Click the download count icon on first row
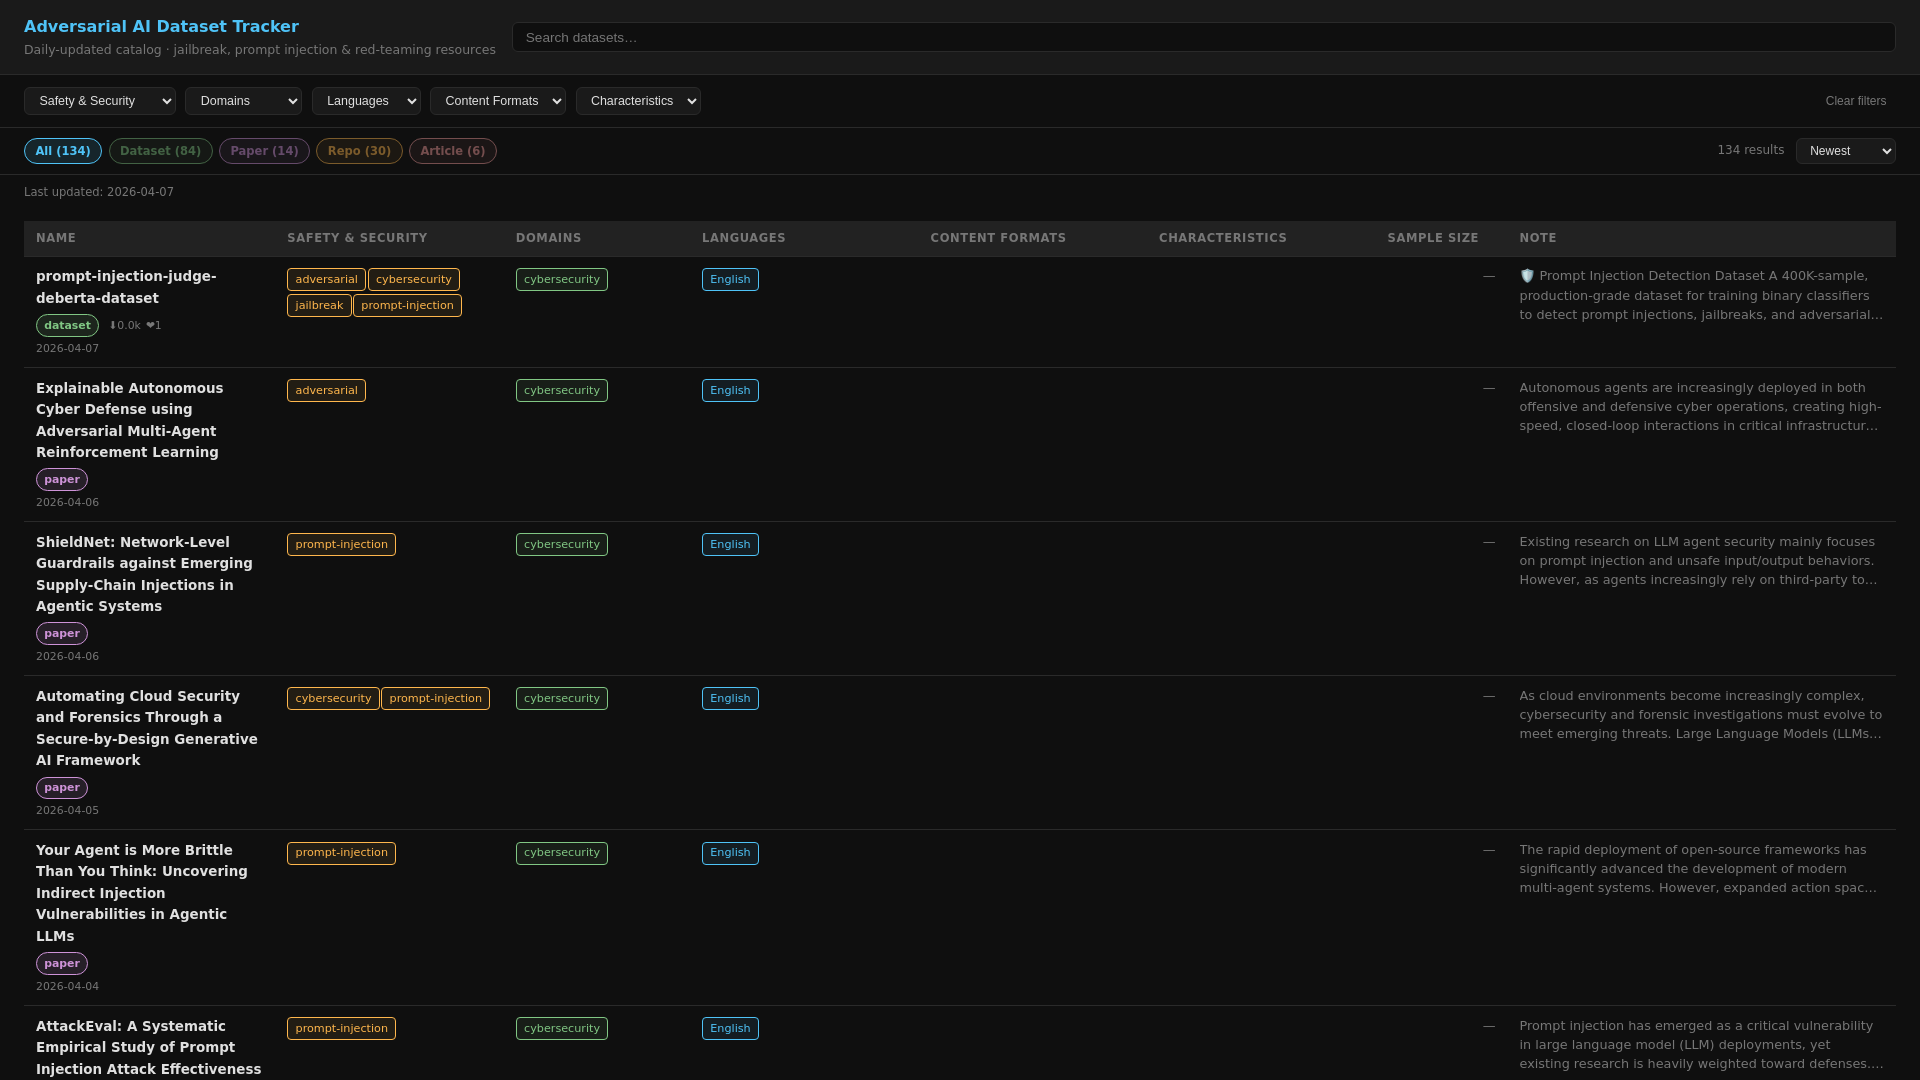This screenshot has height=1080, width=1920. click(x=125, y=325)
